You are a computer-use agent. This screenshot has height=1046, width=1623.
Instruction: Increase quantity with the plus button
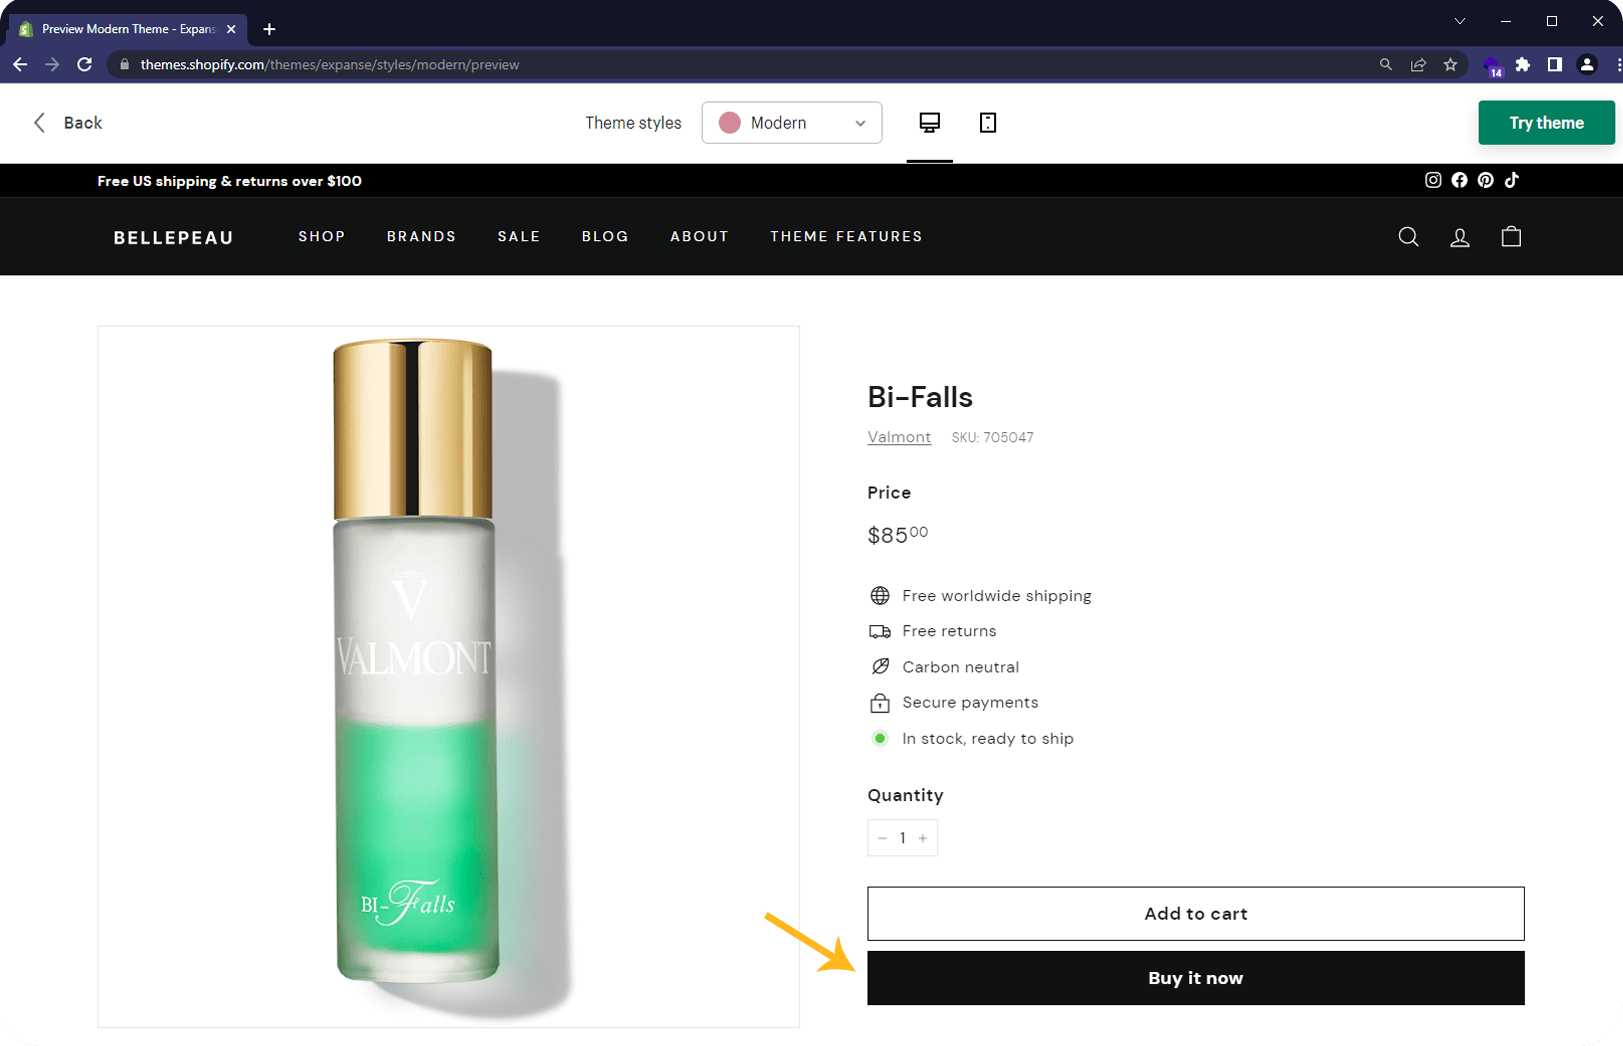(x=923, y=838)
